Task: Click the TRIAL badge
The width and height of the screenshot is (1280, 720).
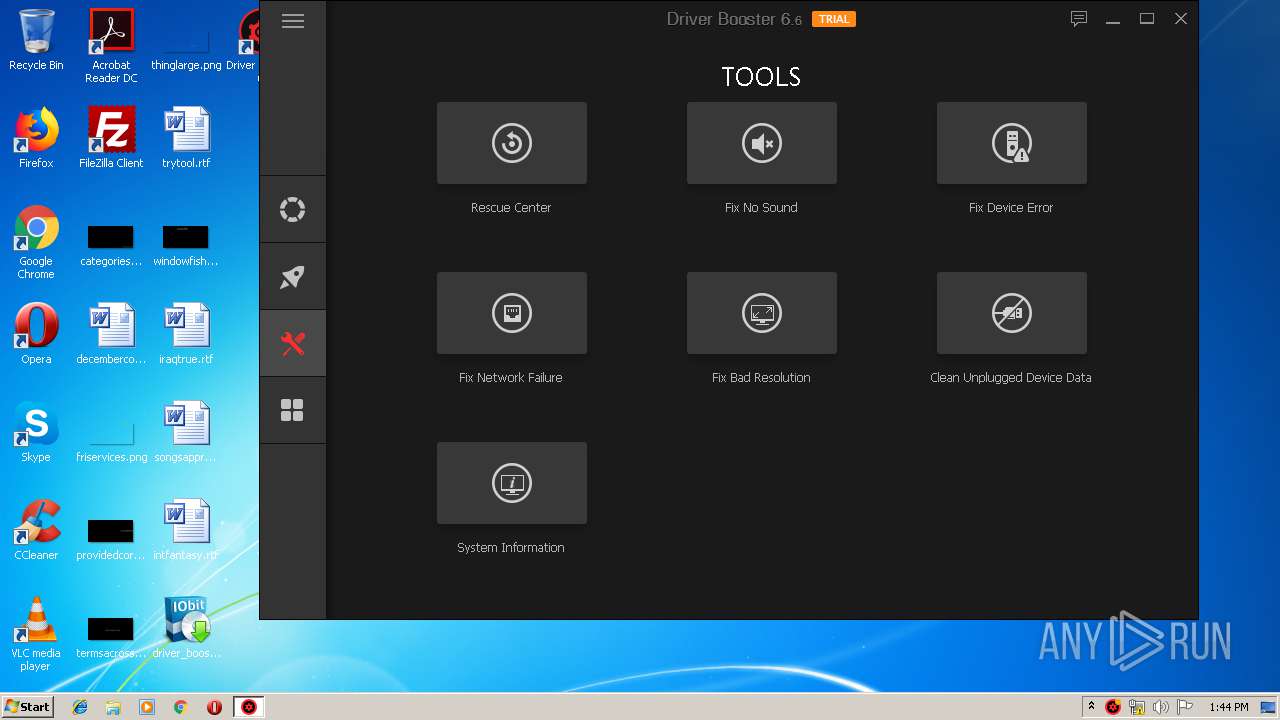Action: (x=834, y=19)
